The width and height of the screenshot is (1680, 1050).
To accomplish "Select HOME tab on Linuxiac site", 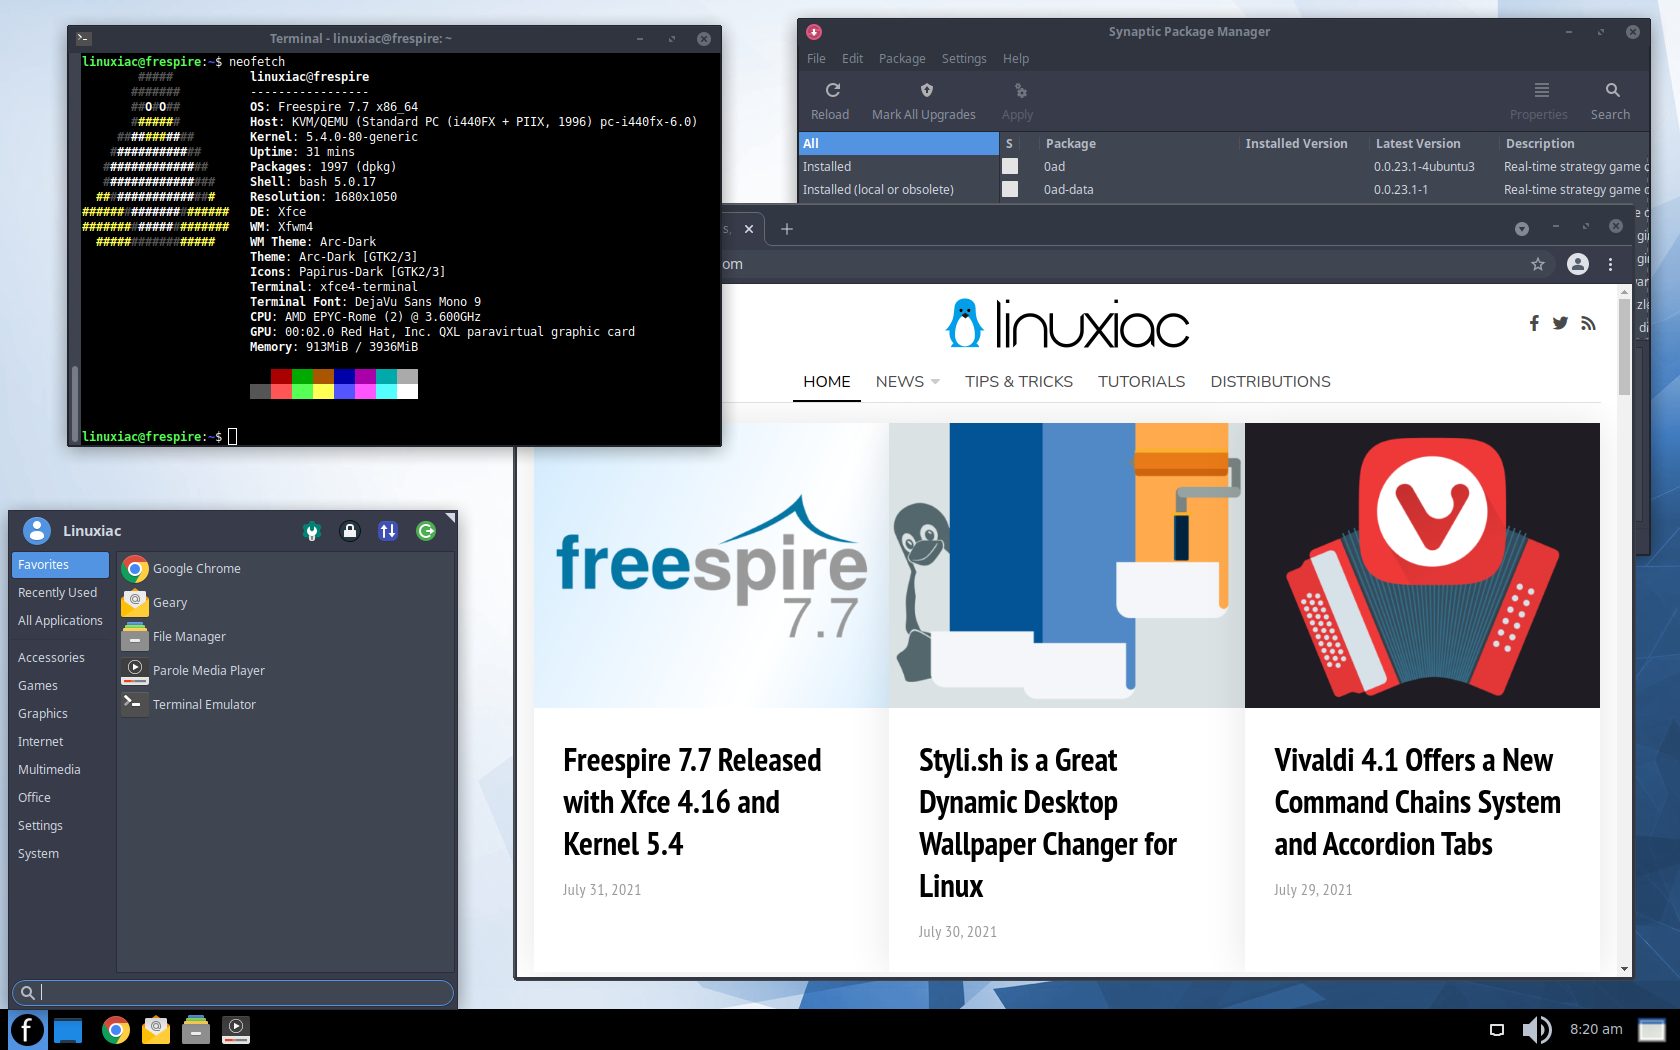I will (827, 381).
